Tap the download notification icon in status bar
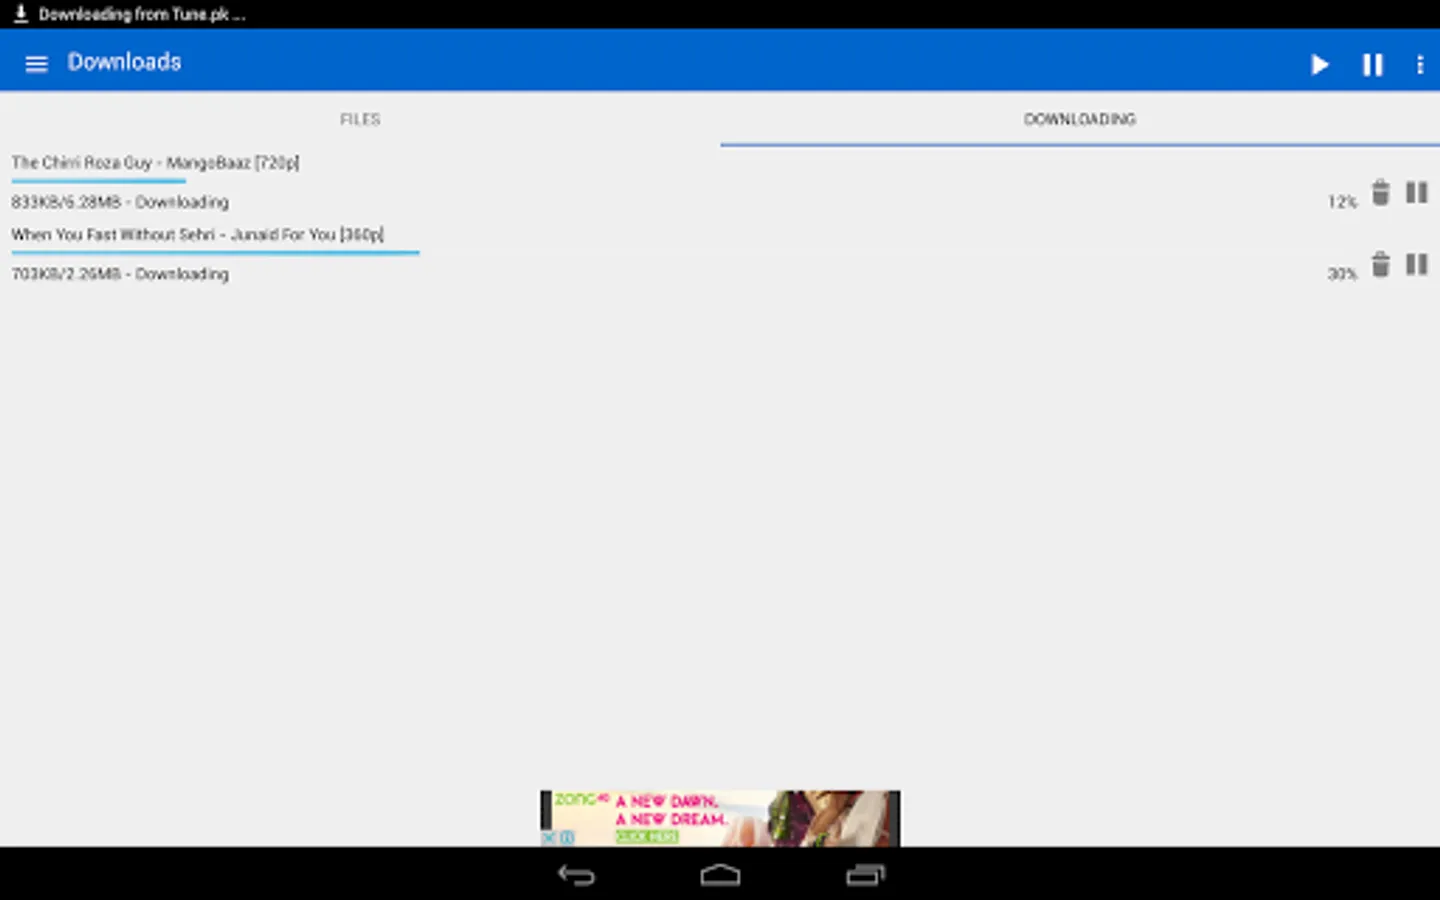The image size is (1440, 900). (x=20, y=14)
